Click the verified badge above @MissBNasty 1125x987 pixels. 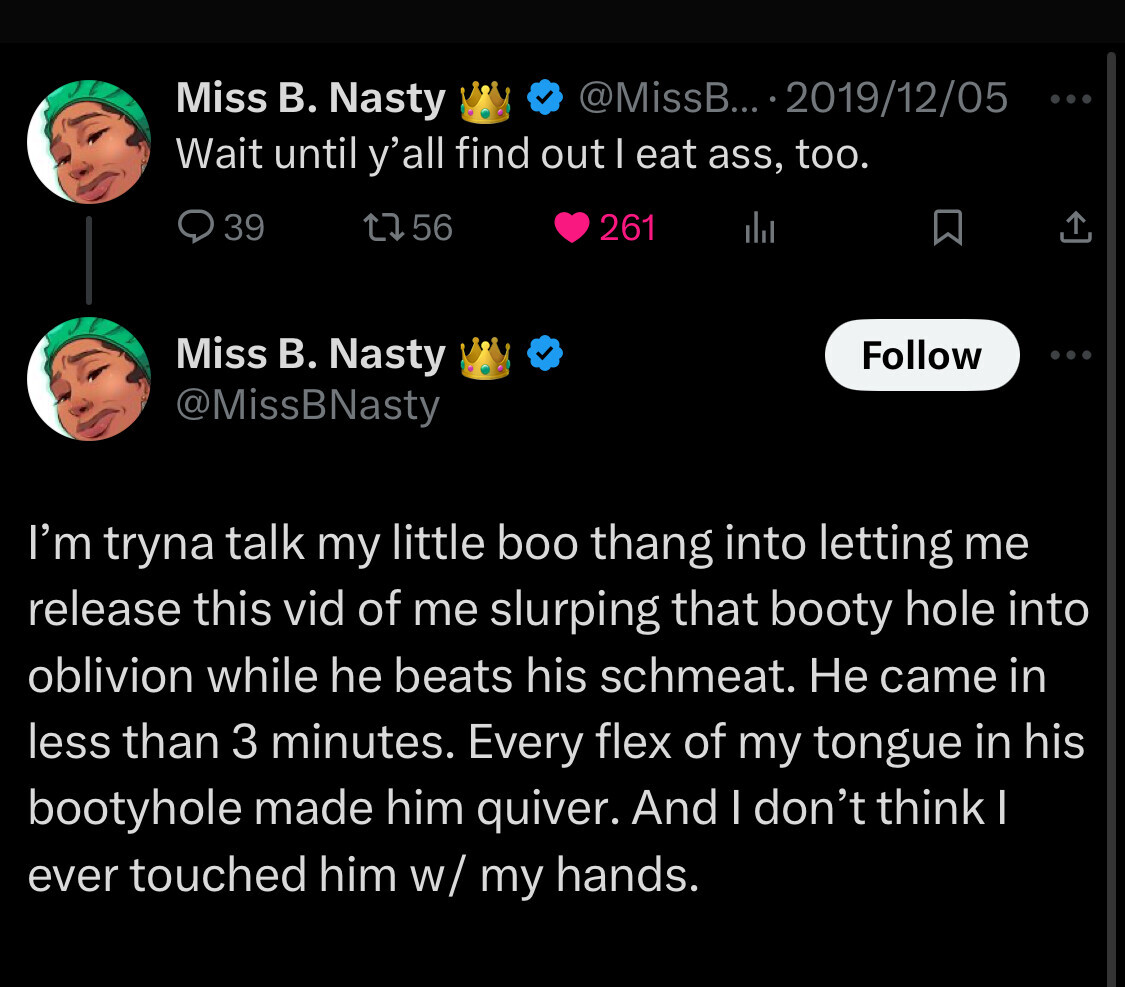click(x=544, y=354)
